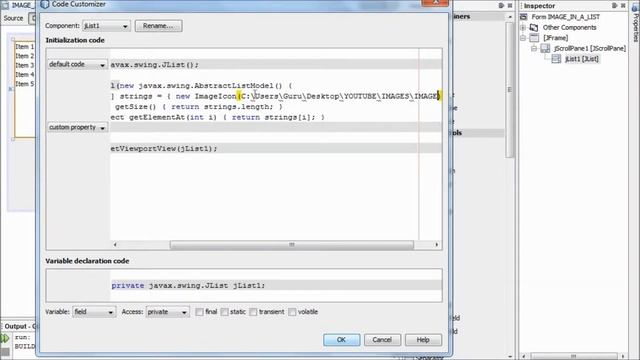Click the green re-run icon in Output

[4, 338]
